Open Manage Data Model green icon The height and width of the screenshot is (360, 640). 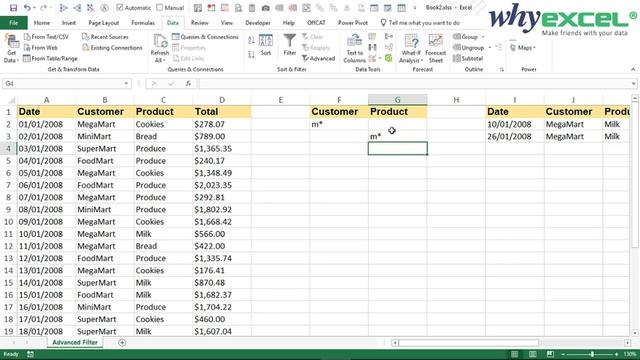tap(389, 59)
